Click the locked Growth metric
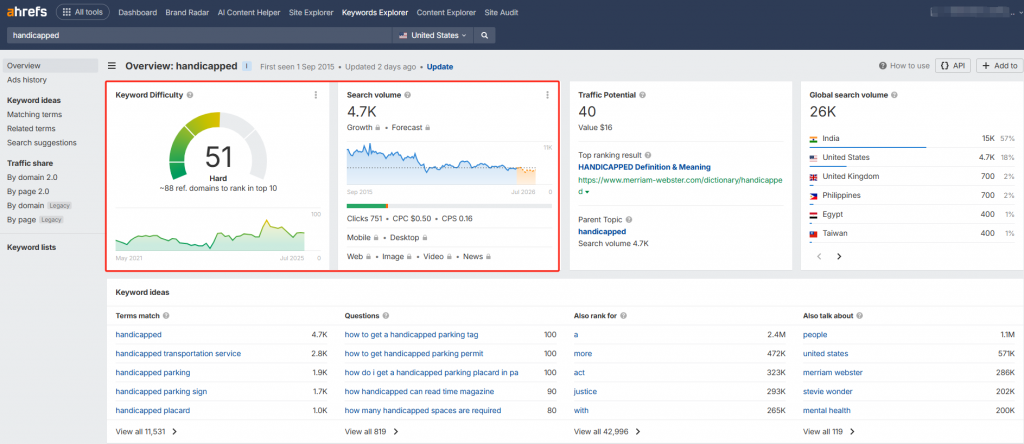1024x444 pixels. click(x=364, y=127)
